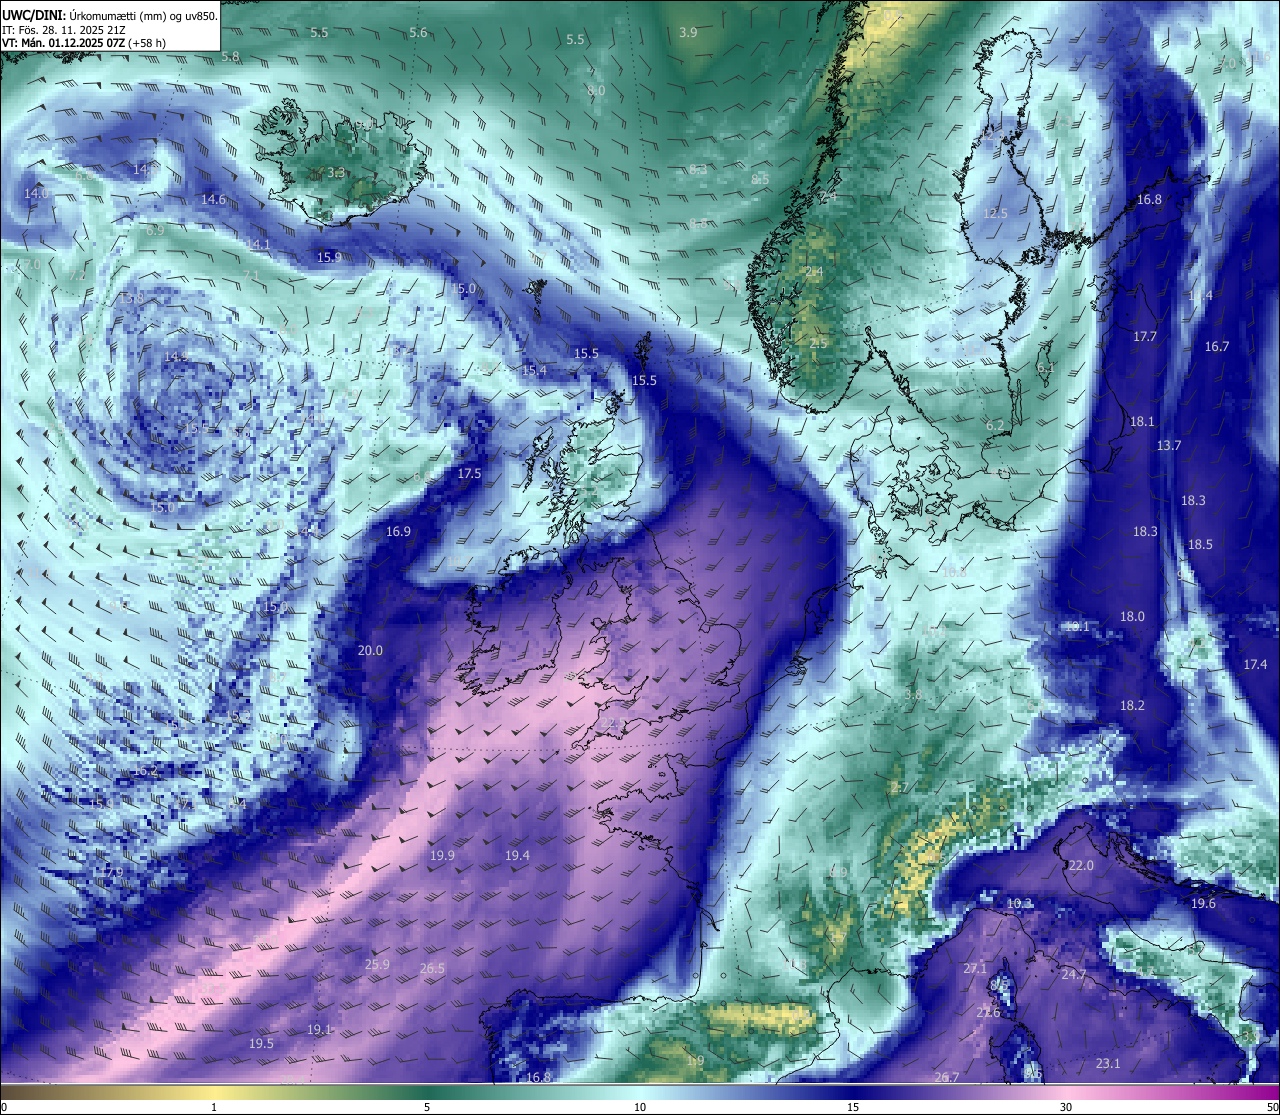Click the 20.0 value label
Image resolution: width=1280 pixels, height=1115 pixels.
(370, 651)
